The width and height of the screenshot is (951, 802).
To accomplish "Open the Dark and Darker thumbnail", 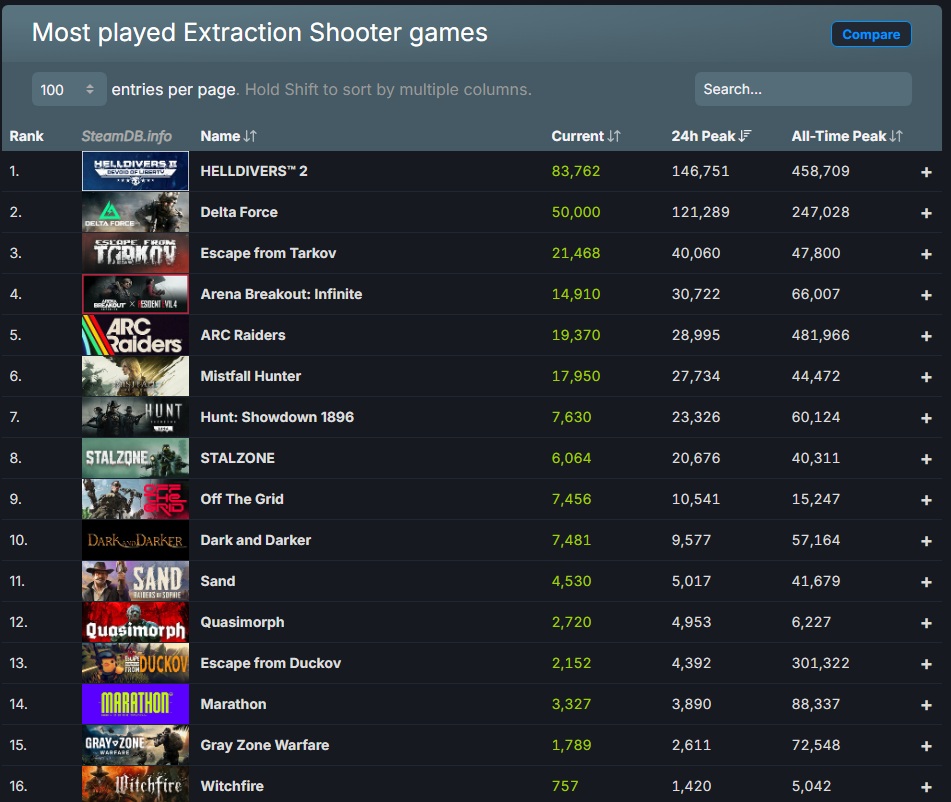I will pyautogui.click(x=135, y=540).
